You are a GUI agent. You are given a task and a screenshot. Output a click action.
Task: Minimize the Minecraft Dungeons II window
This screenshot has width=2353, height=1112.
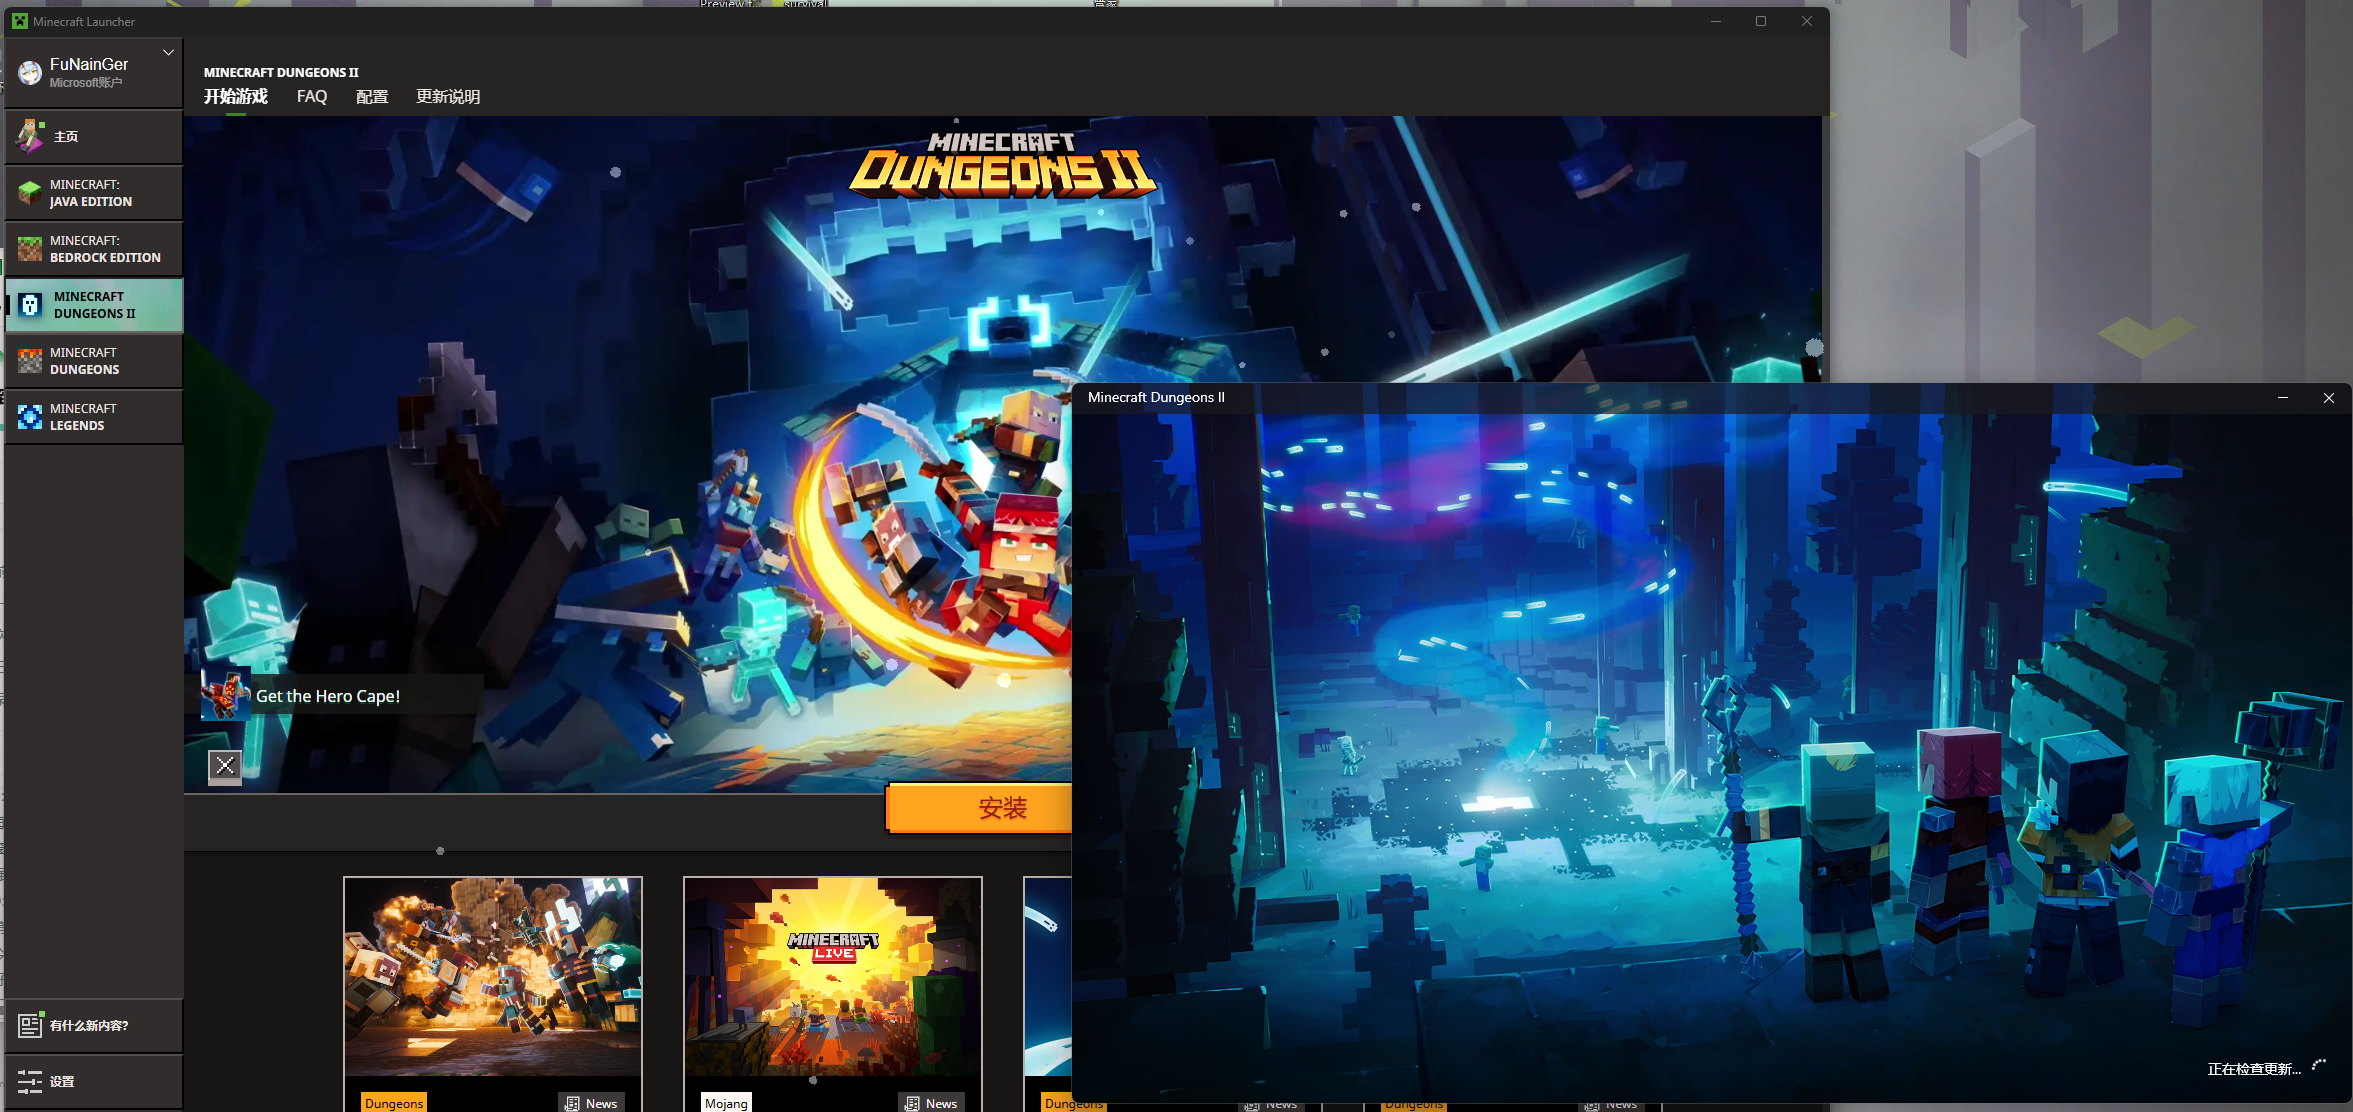2283,398
